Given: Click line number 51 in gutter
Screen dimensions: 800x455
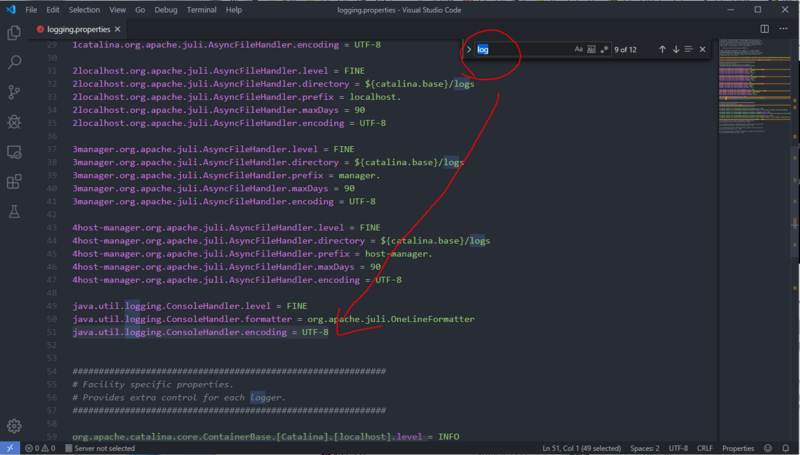Looking at the screenshot, I should pyautogui.click(x=52, y=332).
